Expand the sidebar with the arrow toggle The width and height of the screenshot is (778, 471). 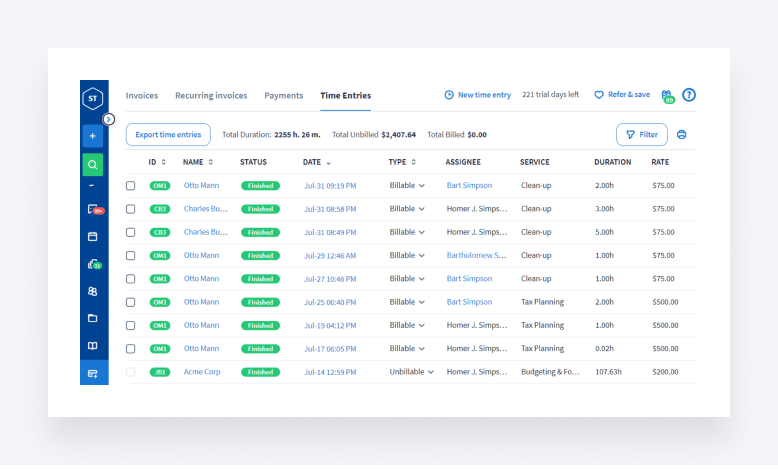click(x=109, y=119)
